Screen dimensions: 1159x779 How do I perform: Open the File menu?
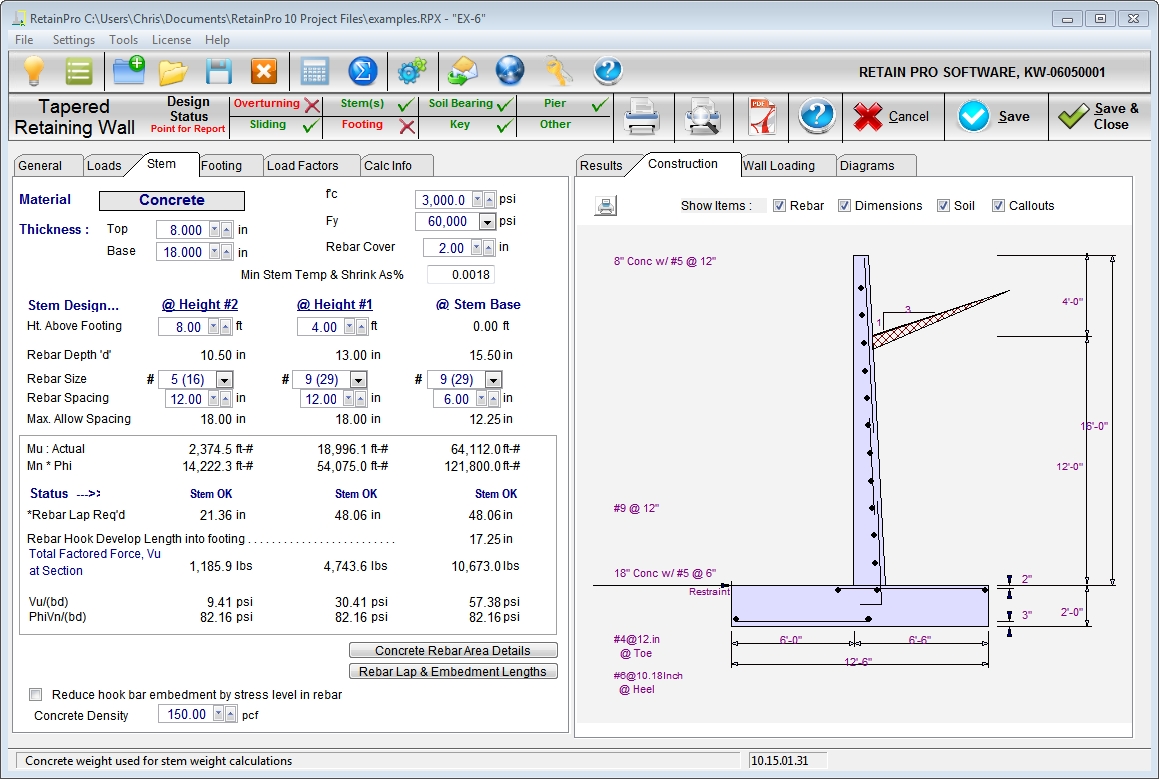(x=24, y=40)
